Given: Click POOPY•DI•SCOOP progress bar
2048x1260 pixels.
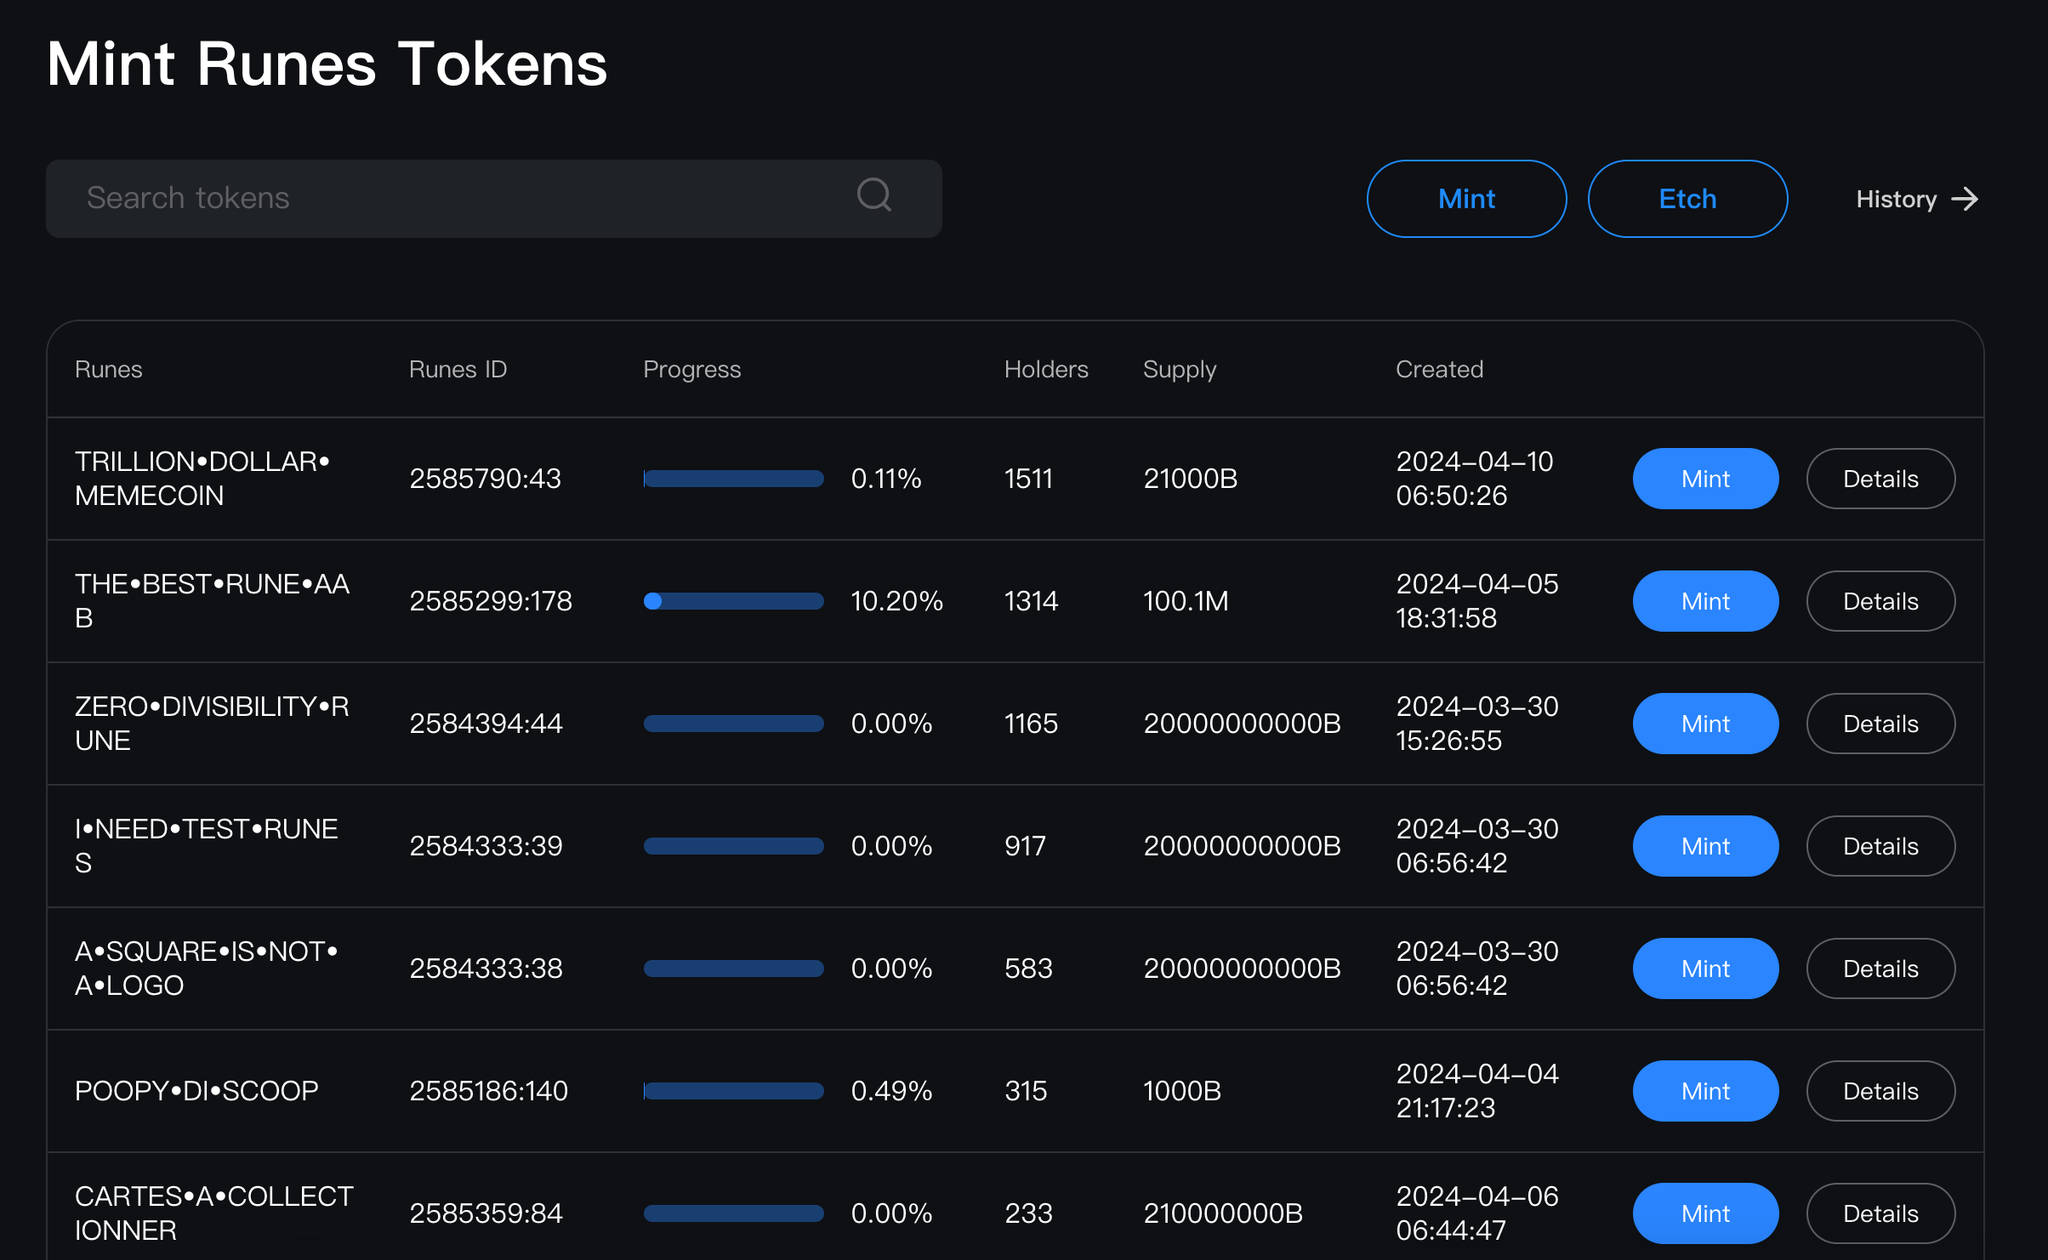Looking at the screenshot, I should click(733, 1091).
